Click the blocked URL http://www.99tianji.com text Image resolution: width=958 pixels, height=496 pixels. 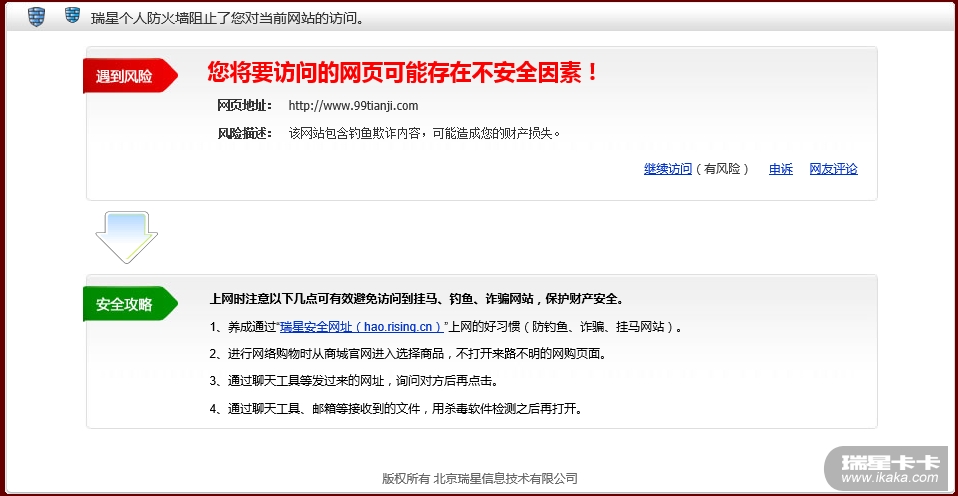point(353,106)
